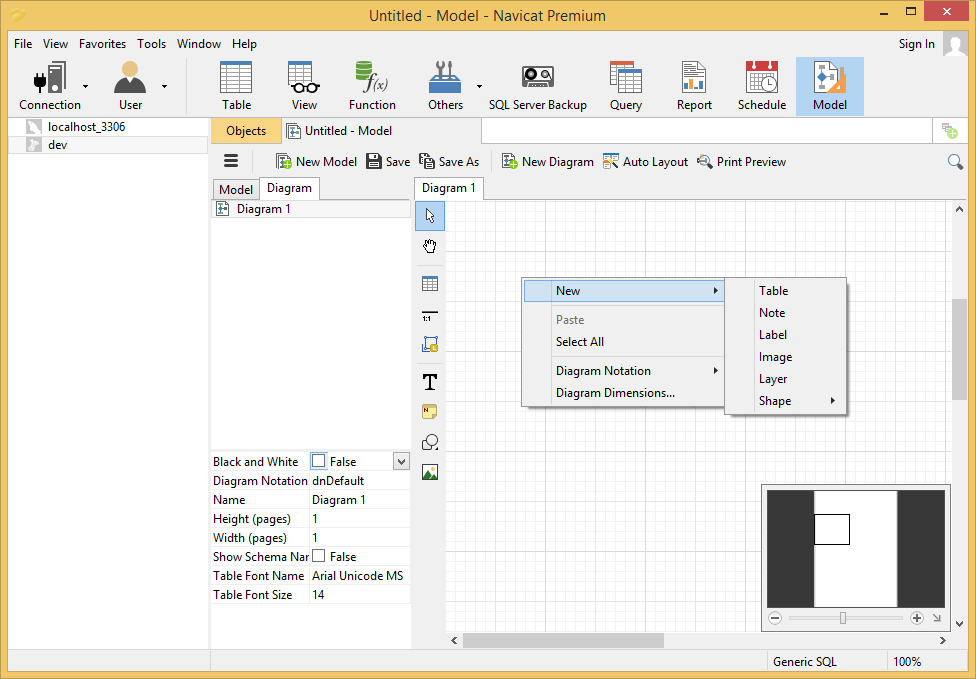Select the hand pan tool
This screenshot has height=679, width=976.
click(430, 246)
